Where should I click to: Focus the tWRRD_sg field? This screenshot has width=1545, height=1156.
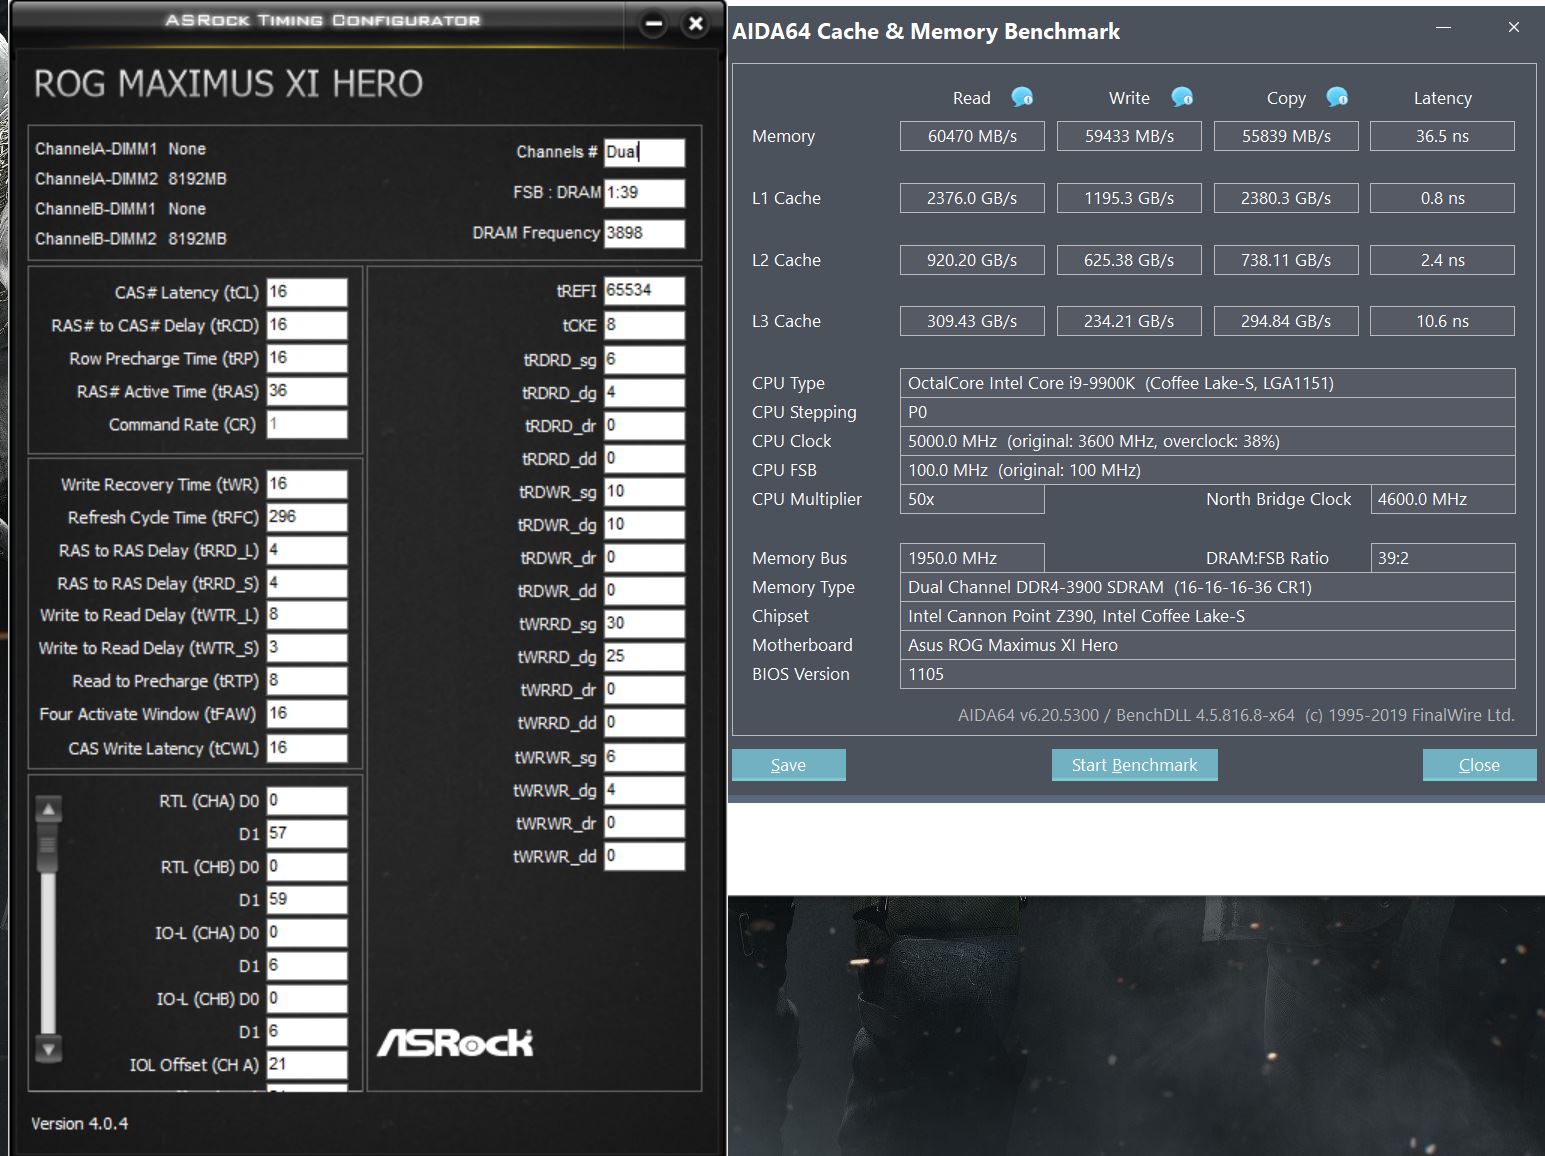pyautogui.click(x=644, y=624)
